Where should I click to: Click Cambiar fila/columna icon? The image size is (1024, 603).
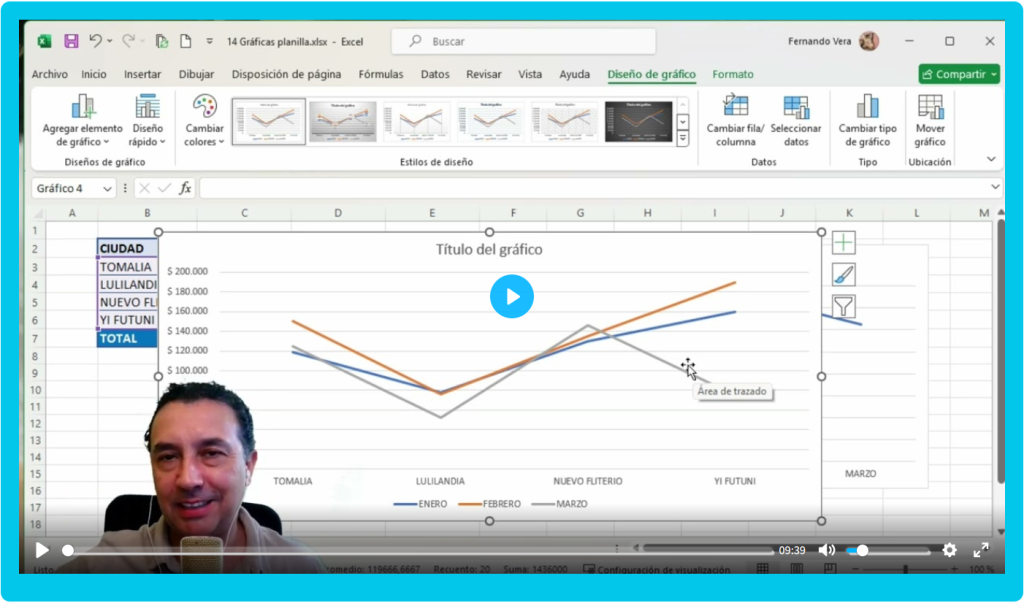pyautogui.click(x=735, y=107)
